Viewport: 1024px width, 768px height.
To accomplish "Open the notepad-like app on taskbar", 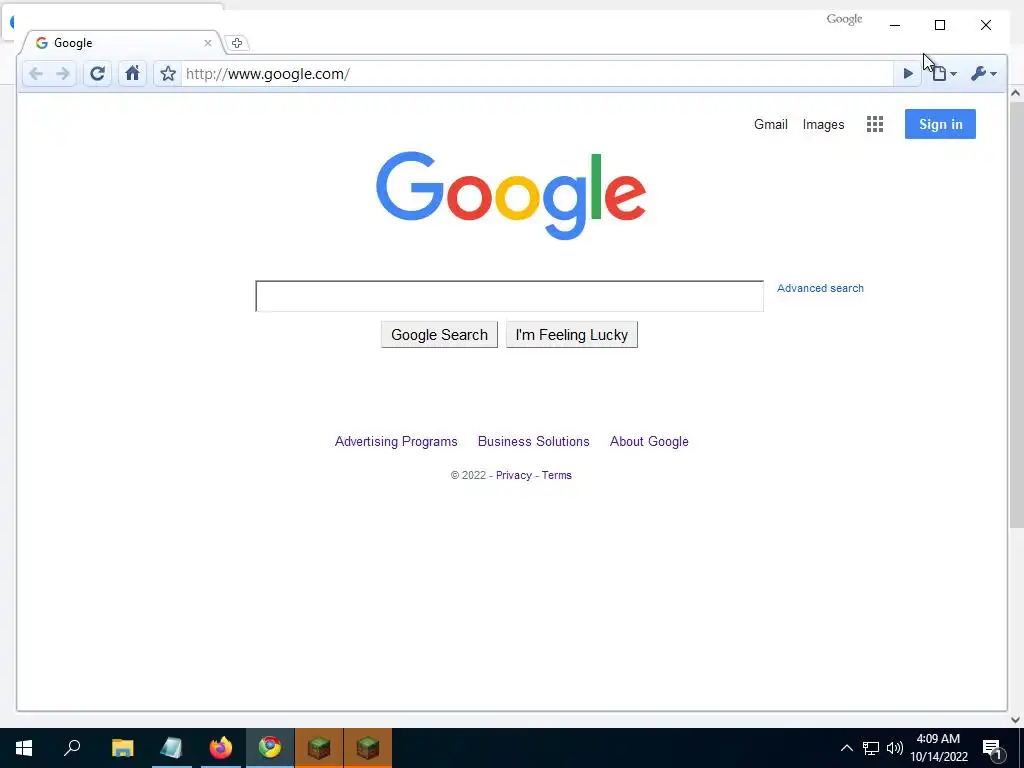I will 171,748.
